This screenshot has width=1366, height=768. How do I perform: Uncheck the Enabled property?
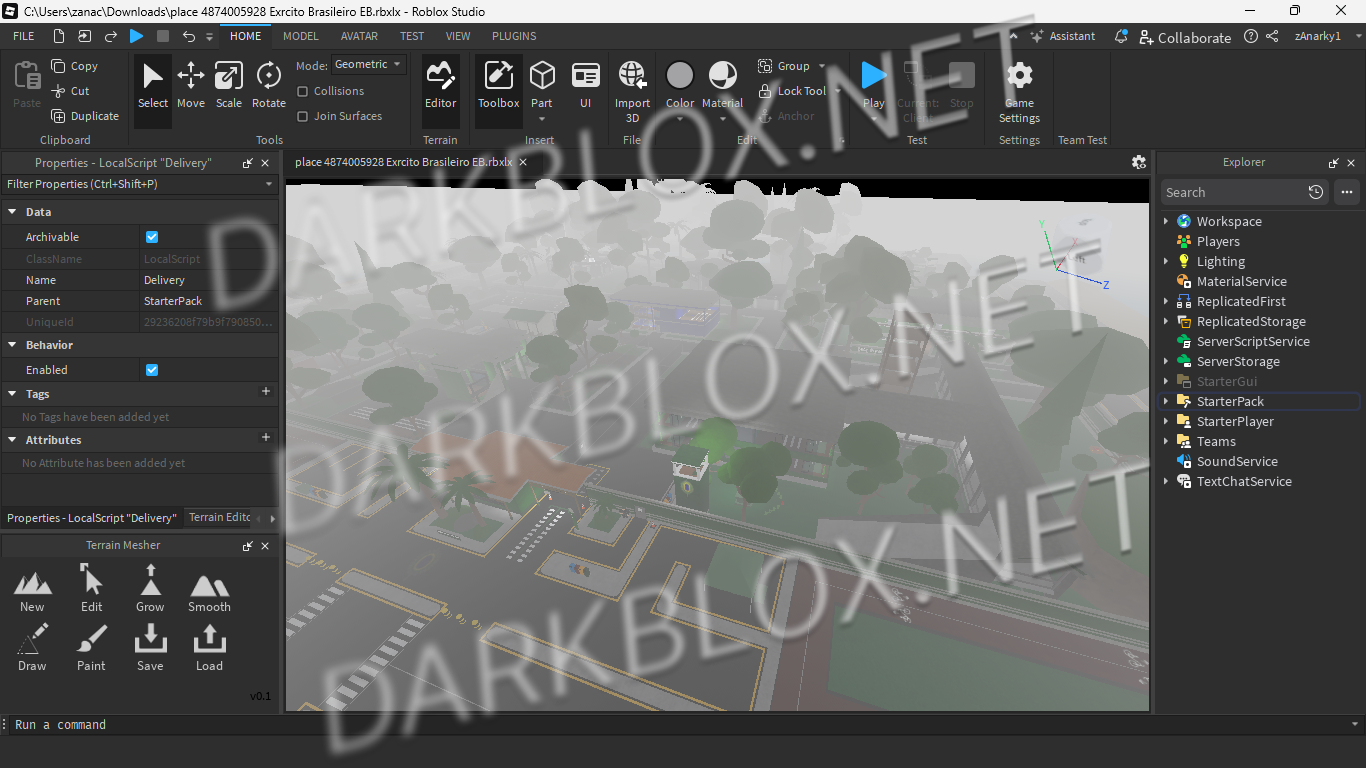tap(152, 370)
